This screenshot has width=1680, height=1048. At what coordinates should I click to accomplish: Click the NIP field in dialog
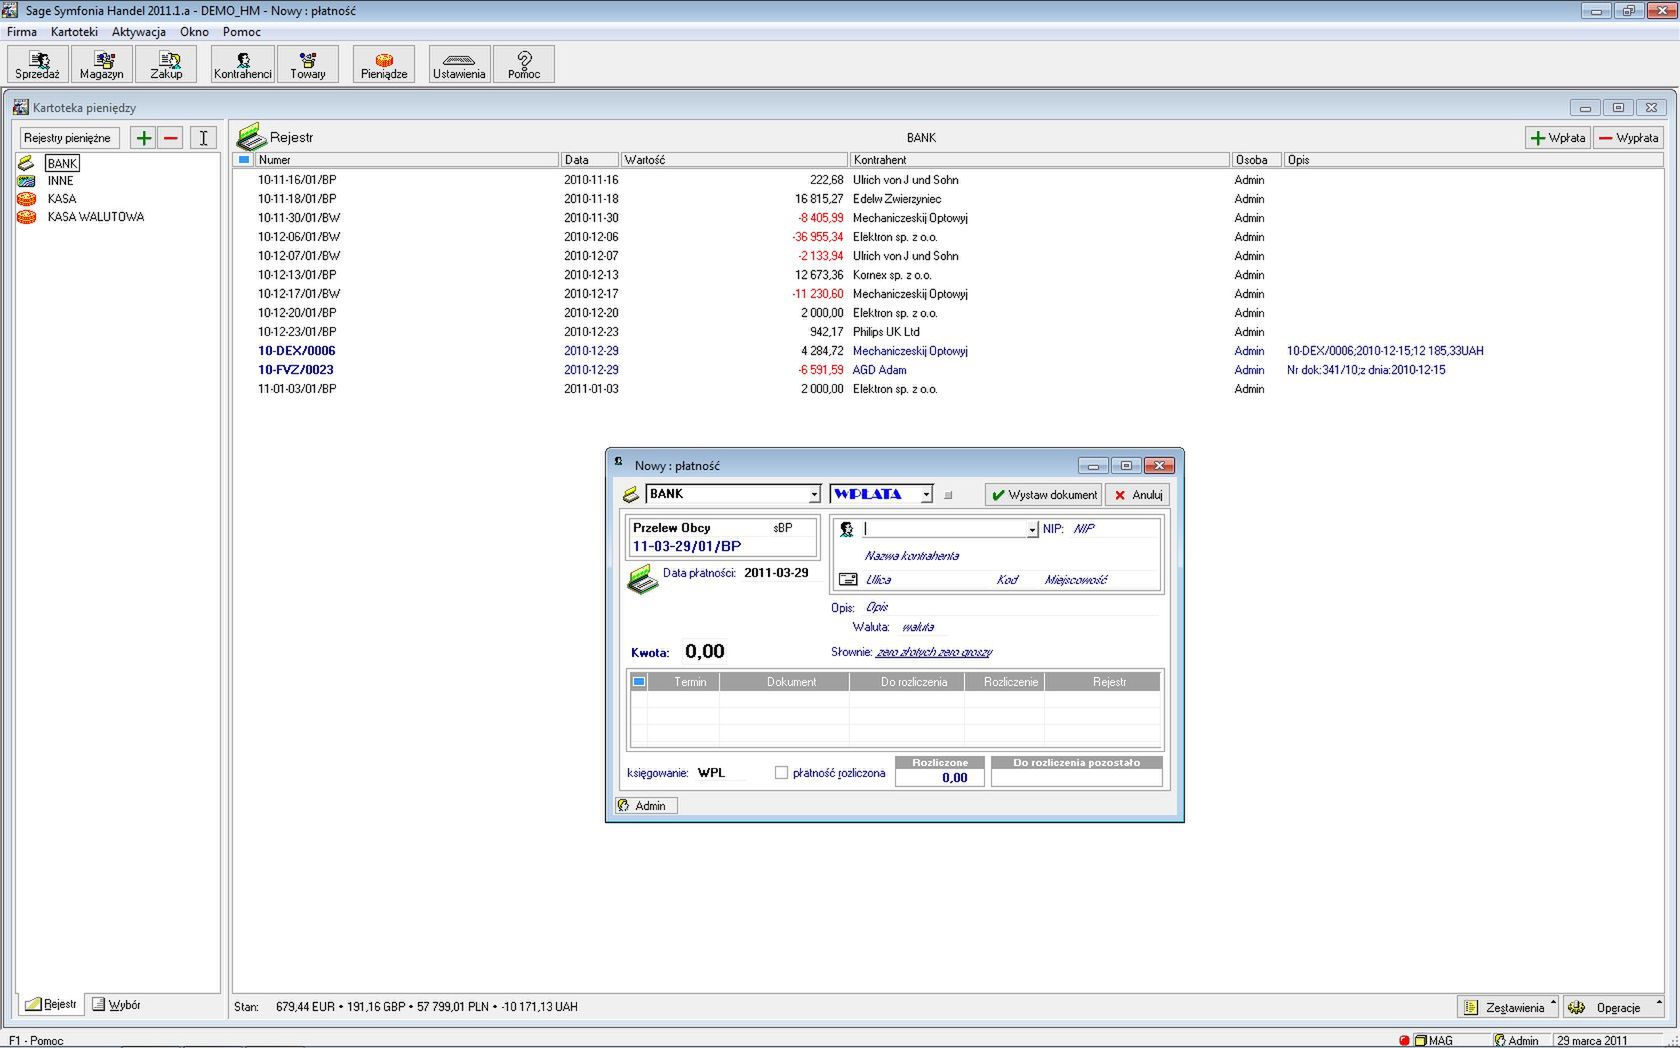[x=1115, y=529]
